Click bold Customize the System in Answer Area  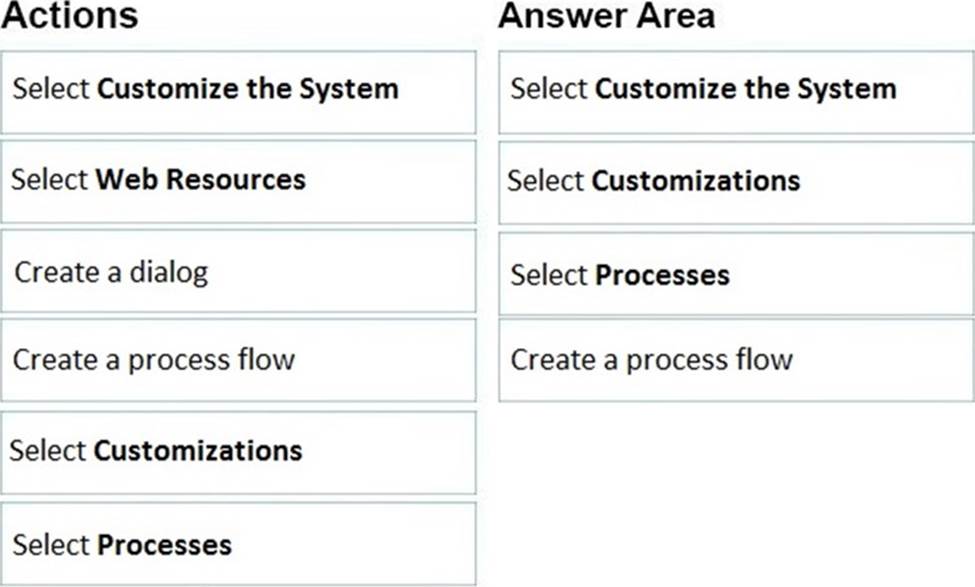coord(746,89)
